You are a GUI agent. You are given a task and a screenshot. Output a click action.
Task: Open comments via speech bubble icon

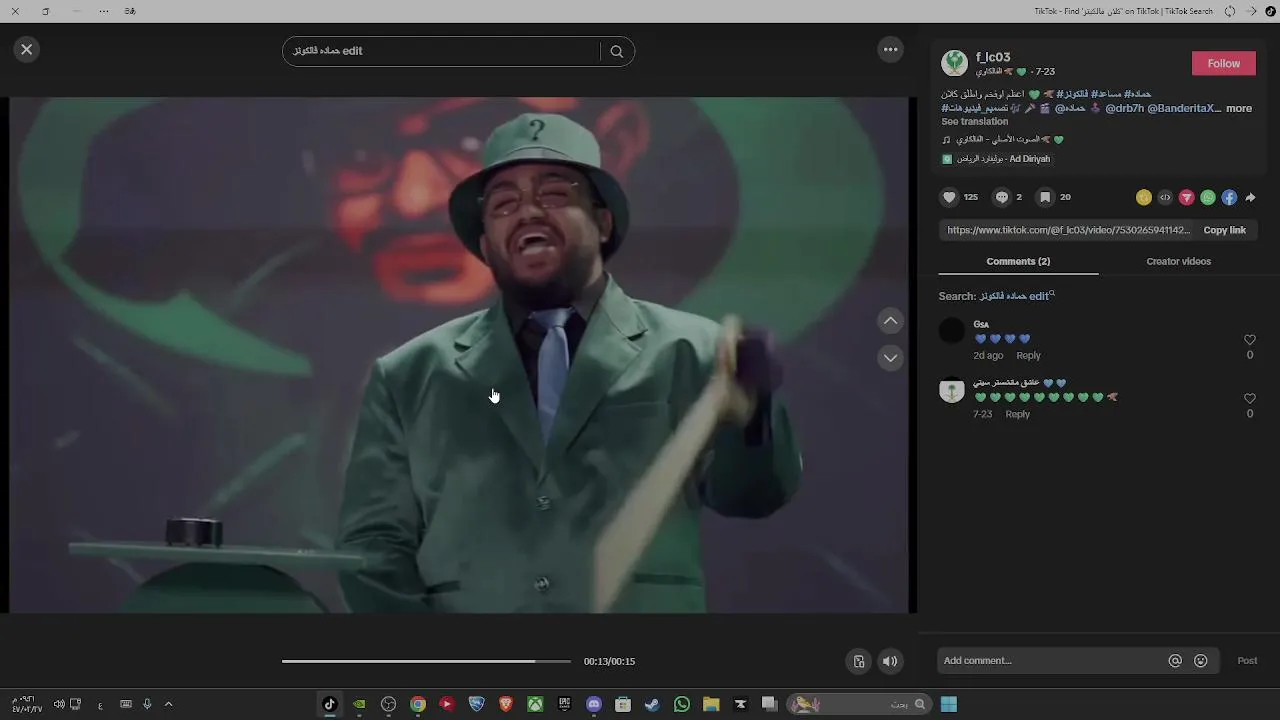coord(1002,197)
